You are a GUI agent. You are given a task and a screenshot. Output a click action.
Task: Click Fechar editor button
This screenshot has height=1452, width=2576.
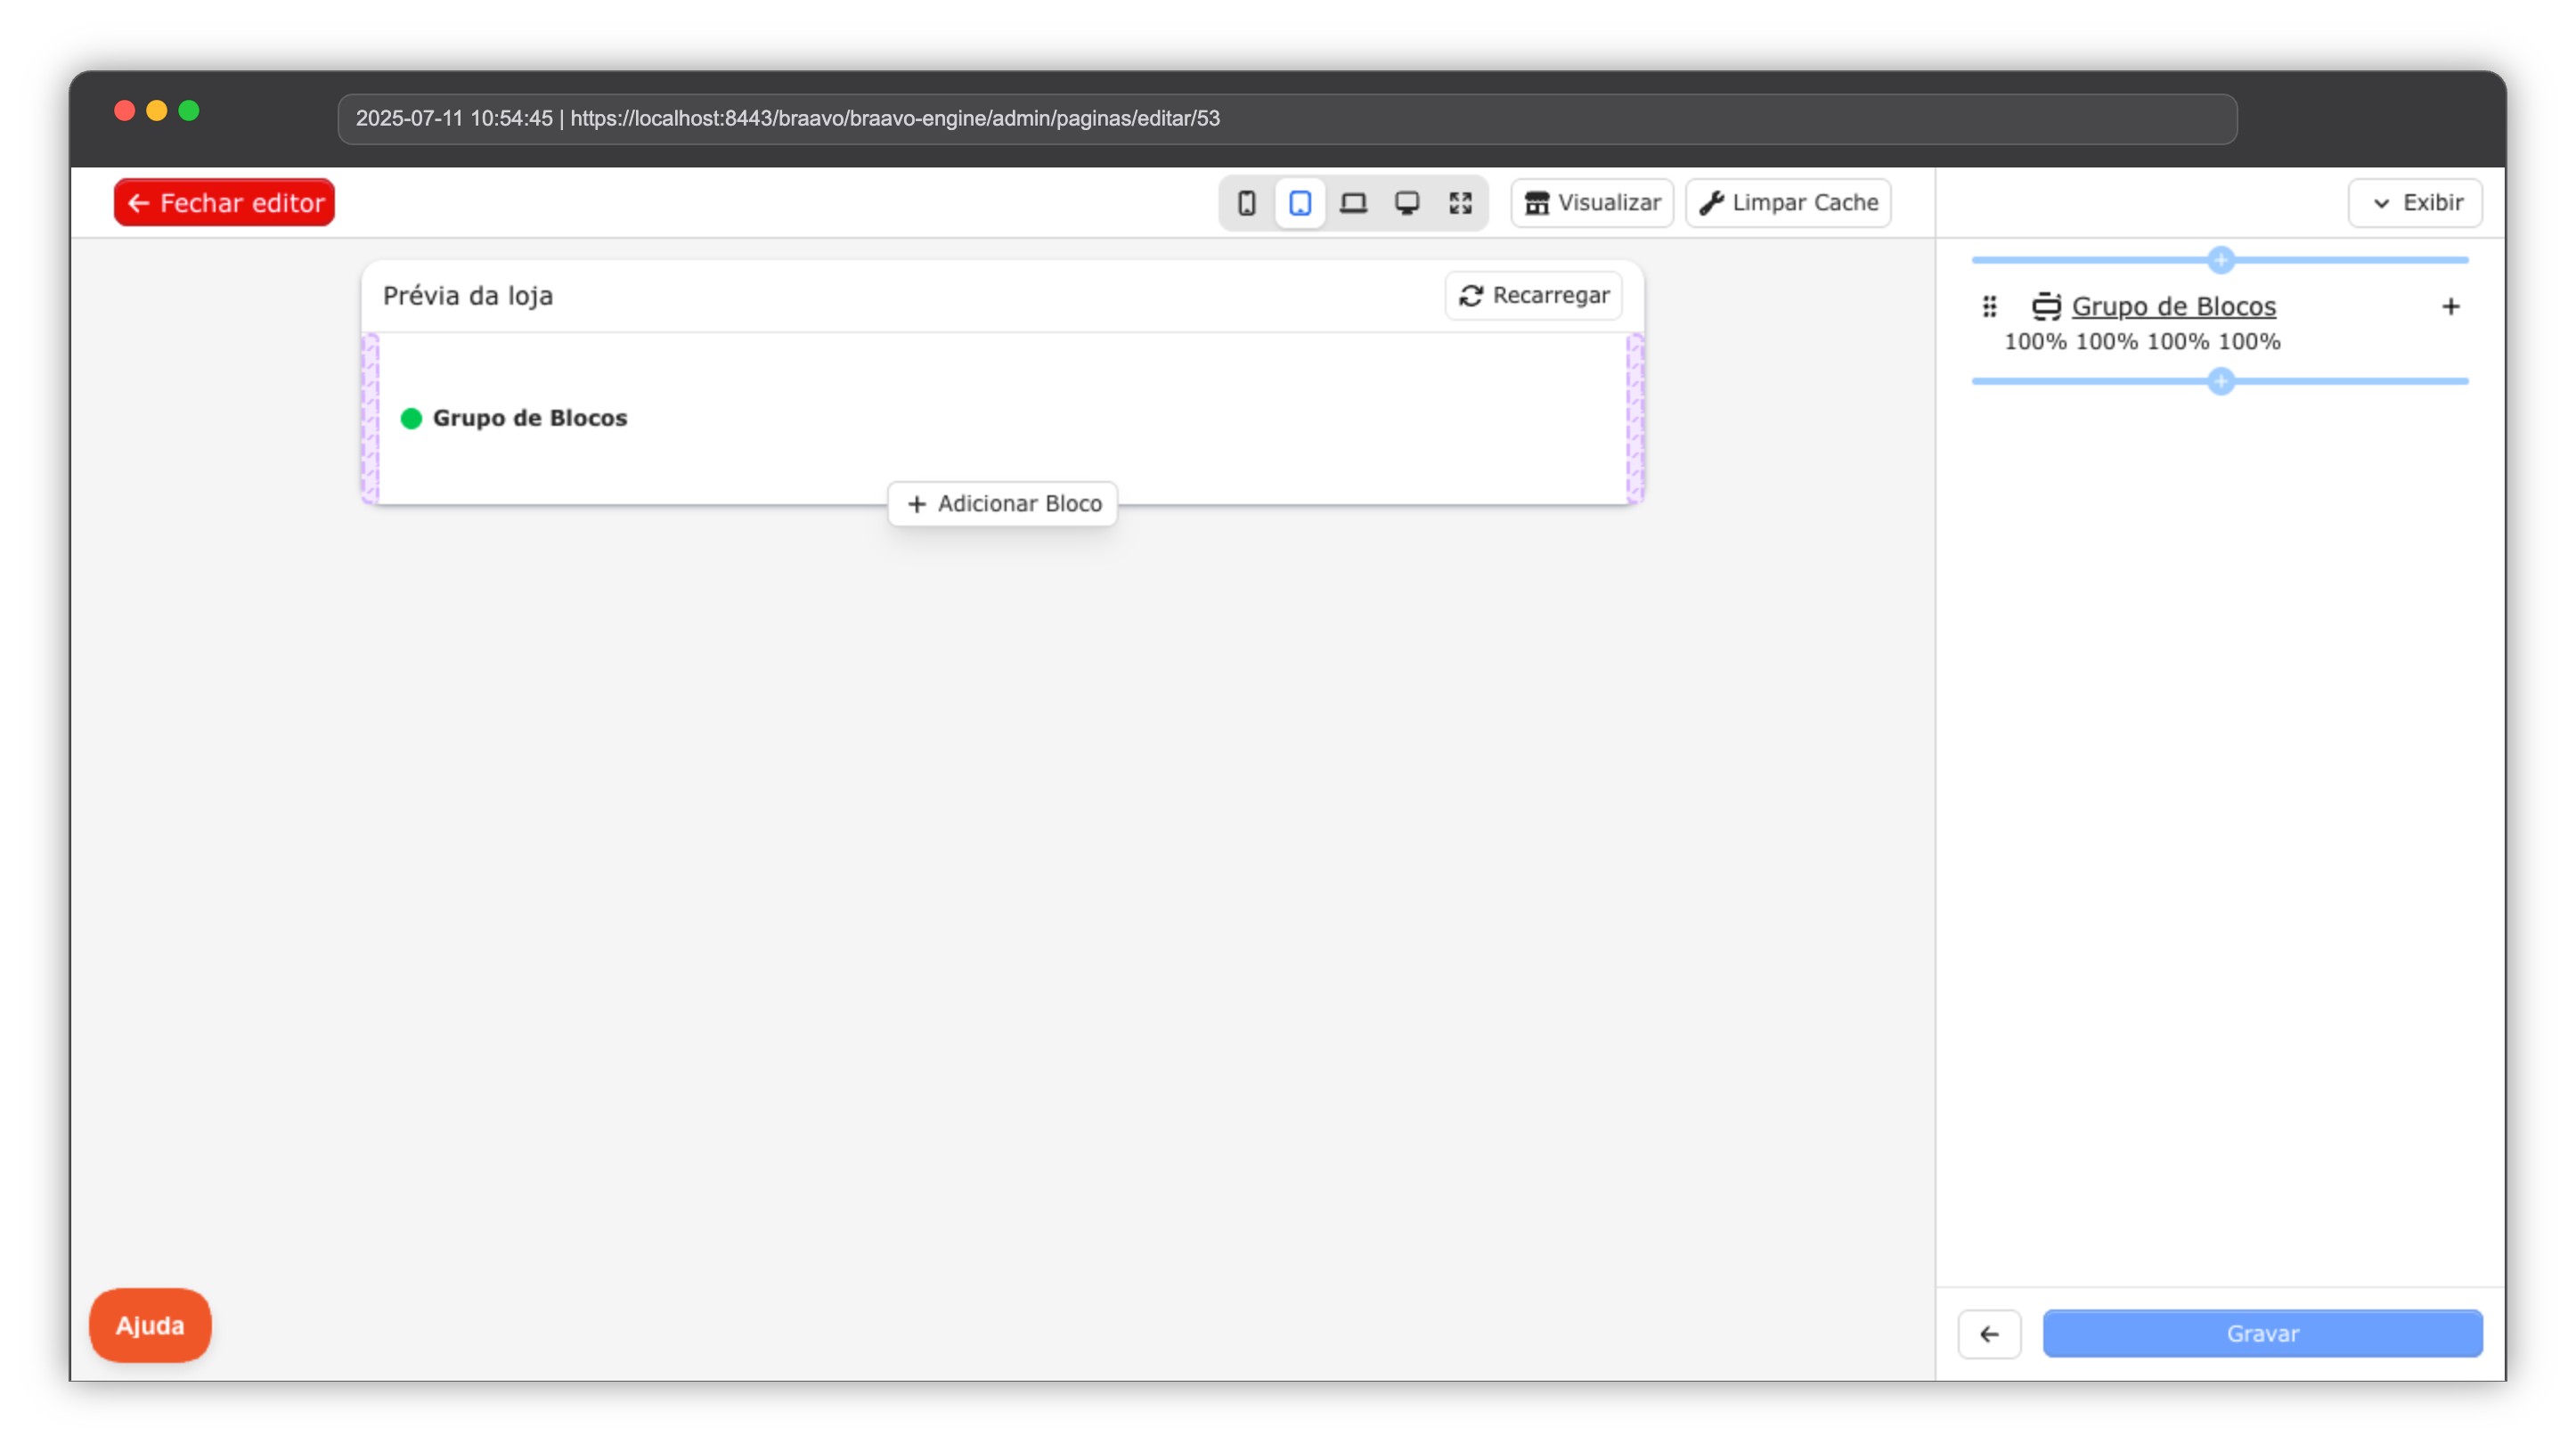(224, 203)
